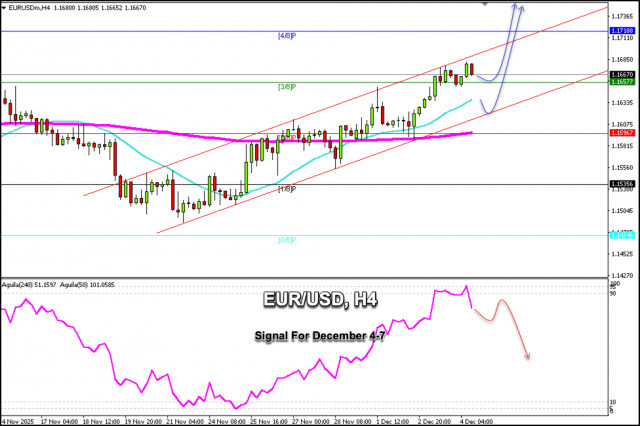640x426 pixels.
Task: Click the oscillator scale value 10
Action: [613, 402]
